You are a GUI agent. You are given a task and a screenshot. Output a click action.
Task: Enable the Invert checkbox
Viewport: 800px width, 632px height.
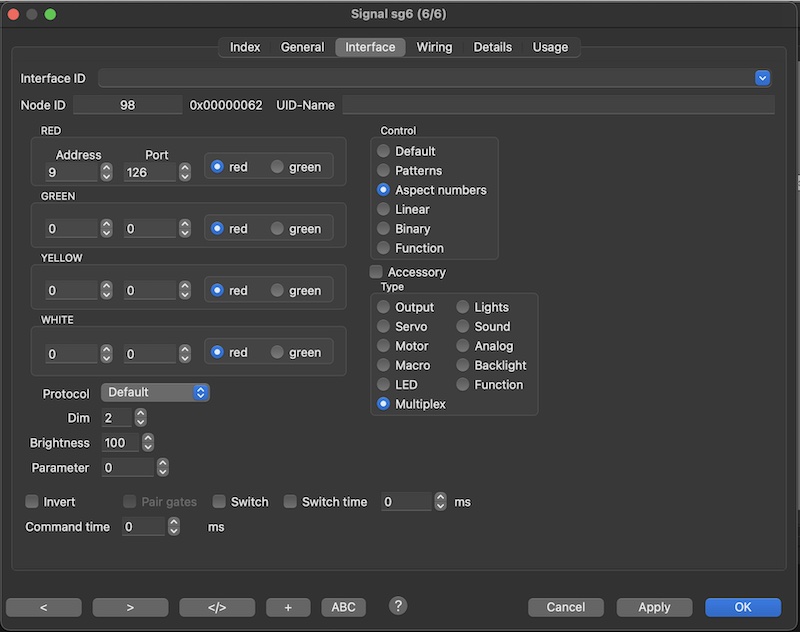(x=32, y=502)
